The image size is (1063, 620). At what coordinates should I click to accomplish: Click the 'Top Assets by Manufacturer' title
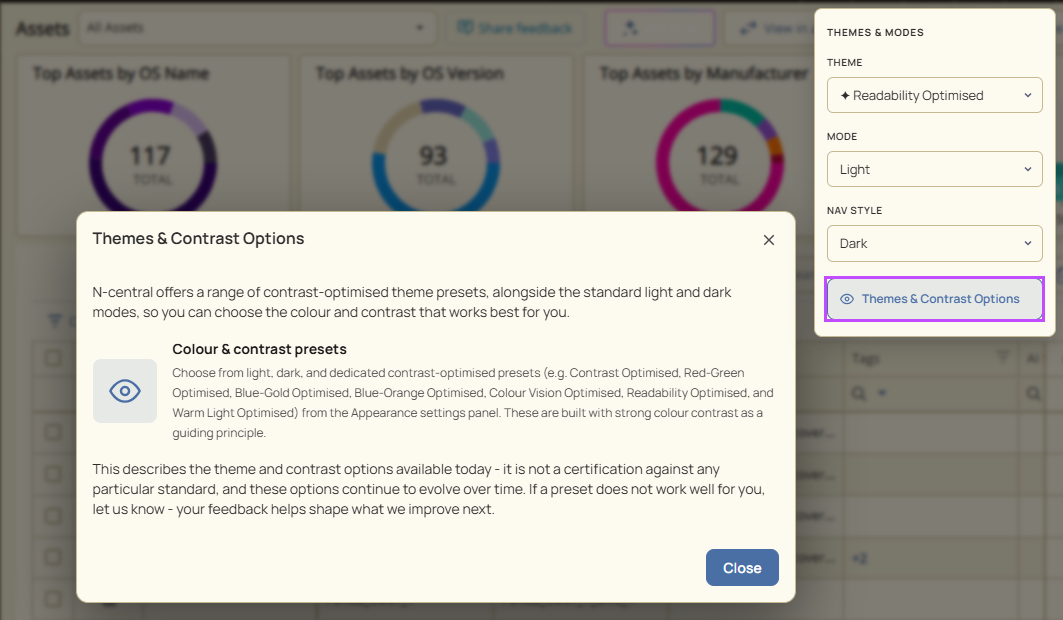click(703, 73)
